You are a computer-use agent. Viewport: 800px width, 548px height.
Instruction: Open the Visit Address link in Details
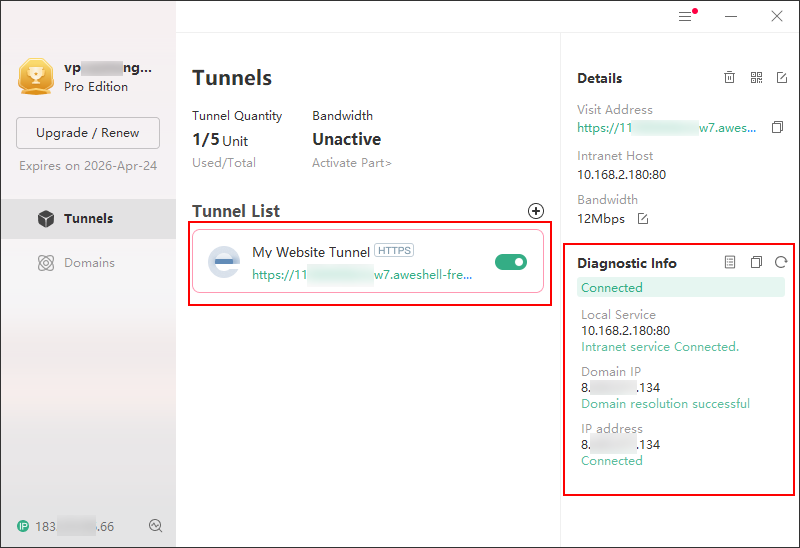(x=666, y=128)
